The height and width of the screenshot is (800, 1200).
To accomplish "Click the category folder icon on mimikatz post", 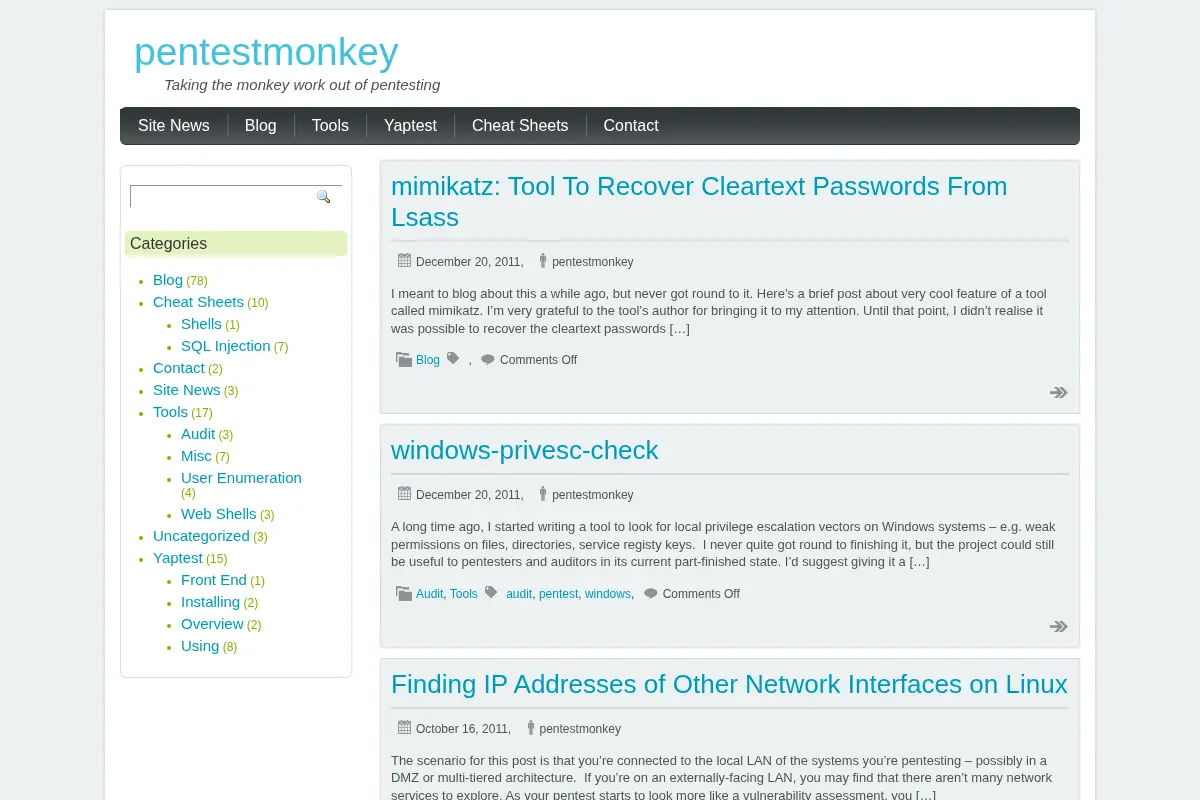I will pyautogui.click(x=404, y=359).
